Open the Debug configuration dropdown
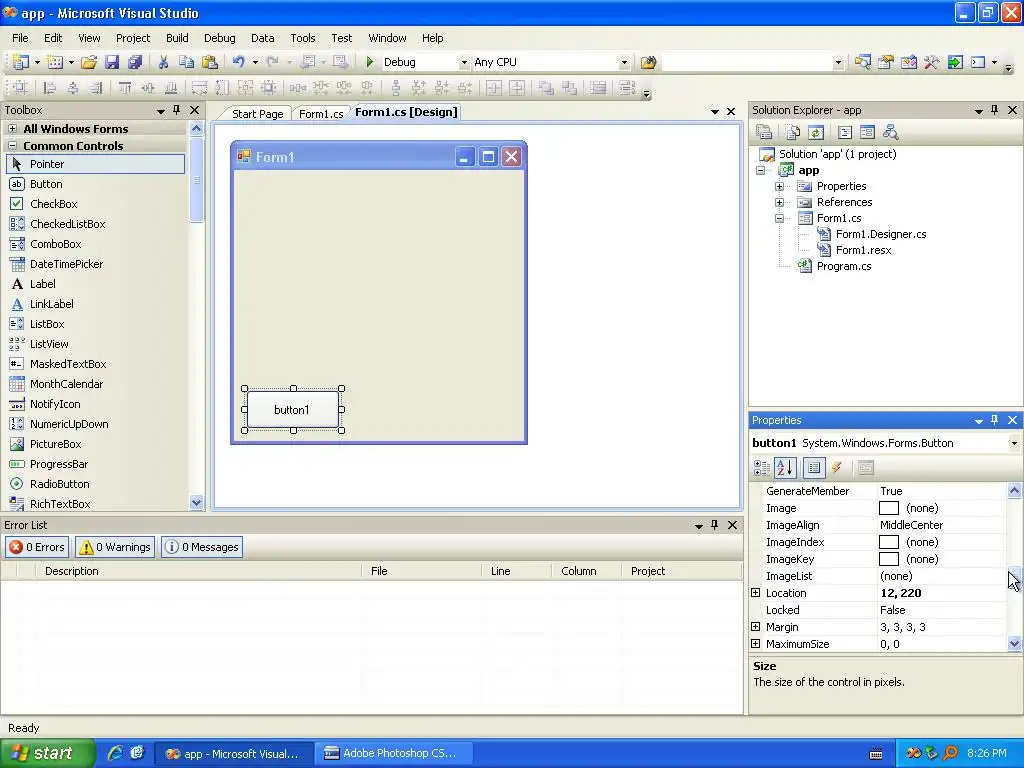The image size is (1024, 768). click(x=464, y=62)
